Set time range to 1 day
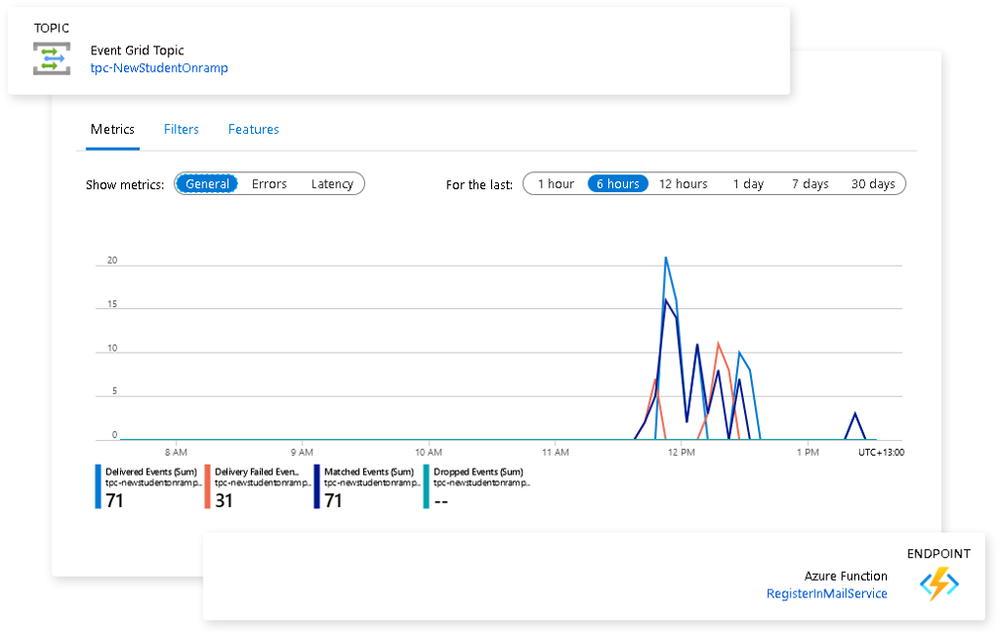 (748, 184)
